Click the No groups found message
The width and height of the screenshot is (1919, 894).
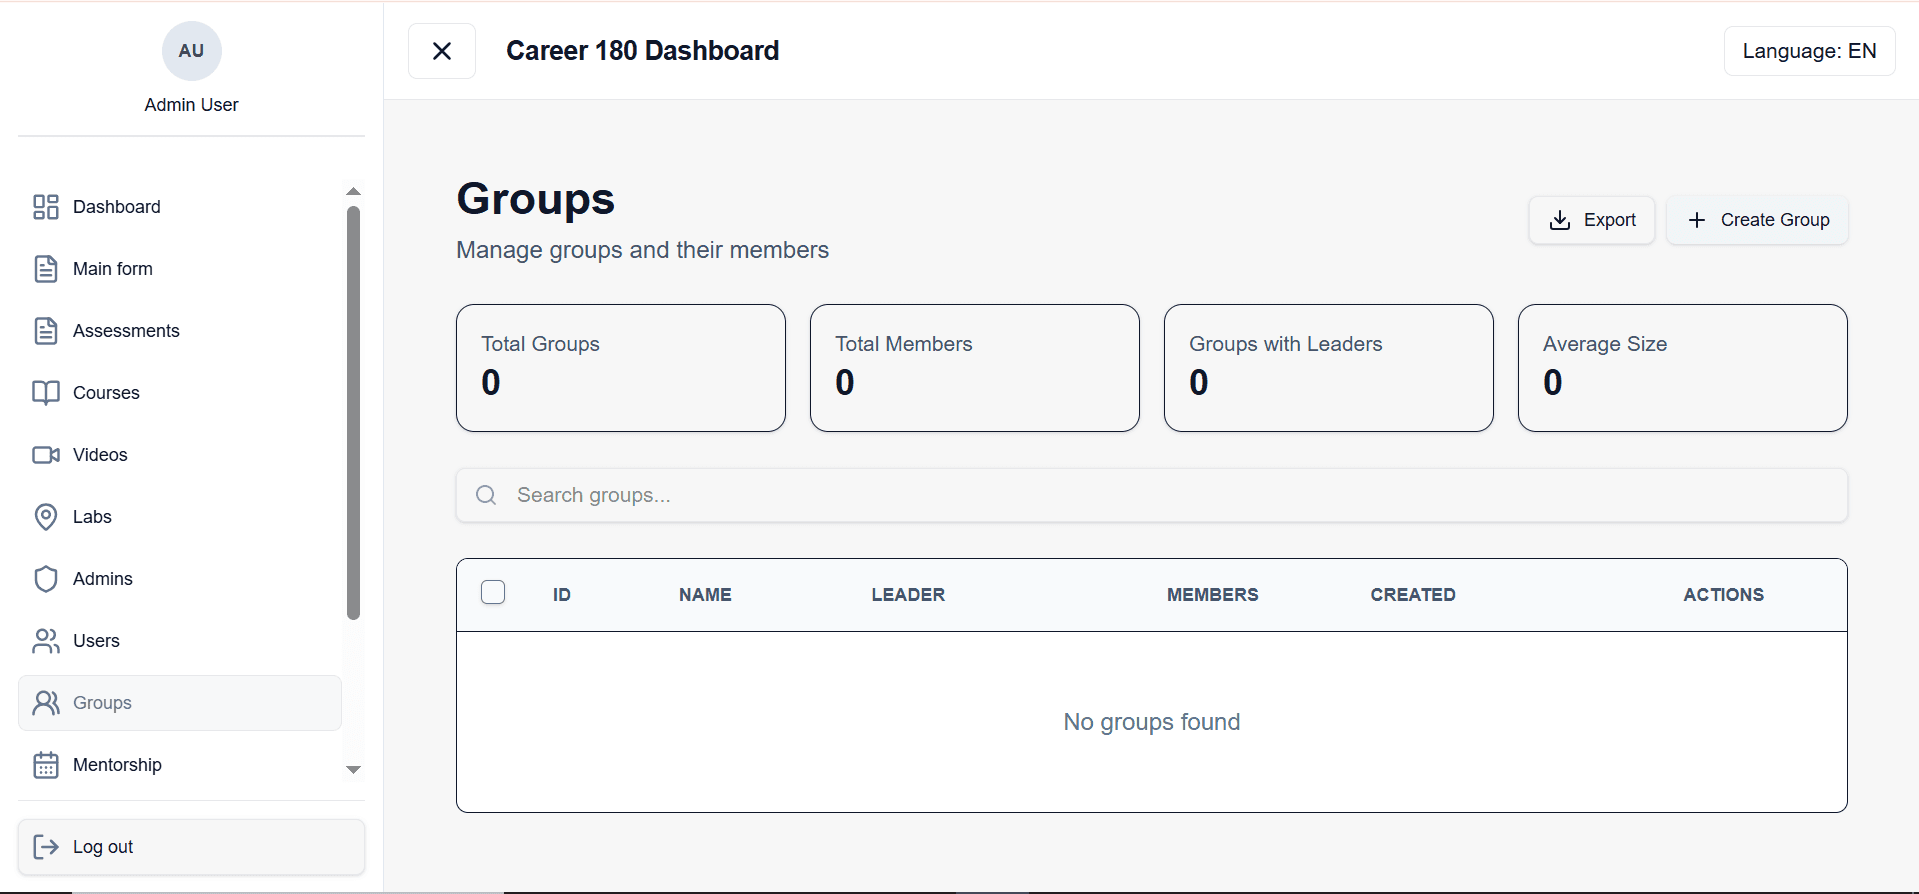(1152, 722)
